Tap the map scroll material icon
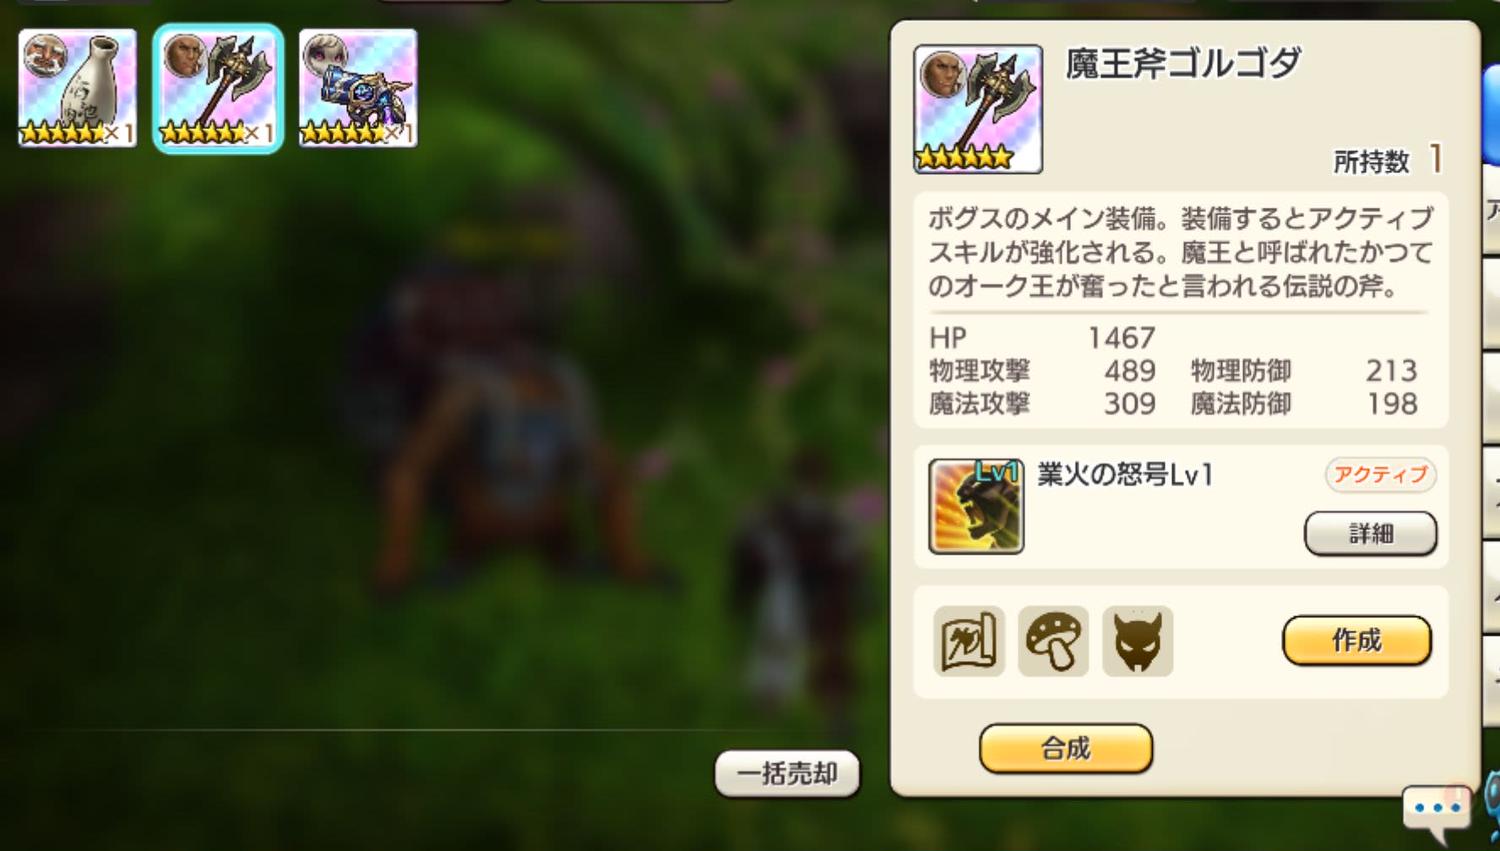This screenshot has height=851, width=1500. [x=969, y=641]
